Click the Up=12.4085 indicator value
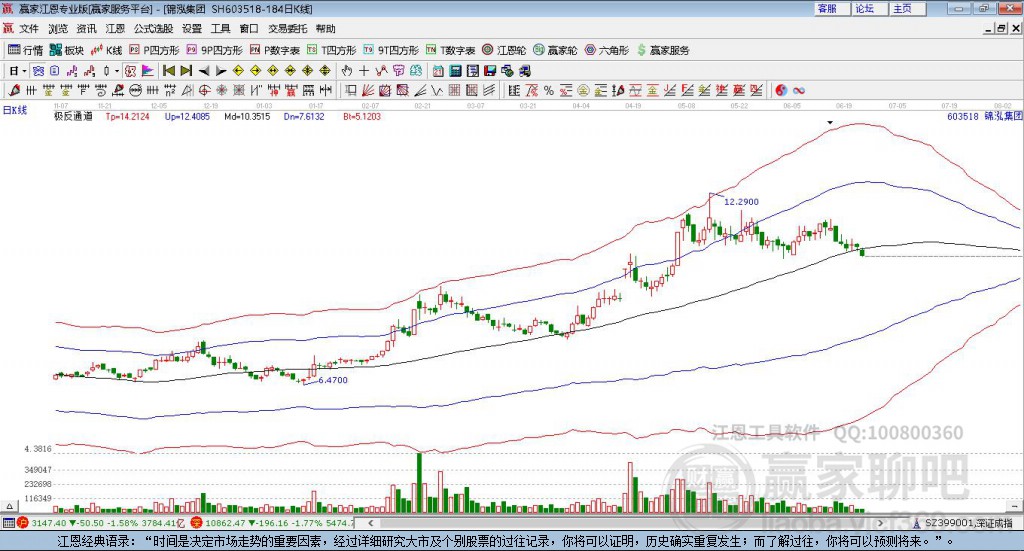The width and height of the screenshot is (1024, 551). pos(187,116)
